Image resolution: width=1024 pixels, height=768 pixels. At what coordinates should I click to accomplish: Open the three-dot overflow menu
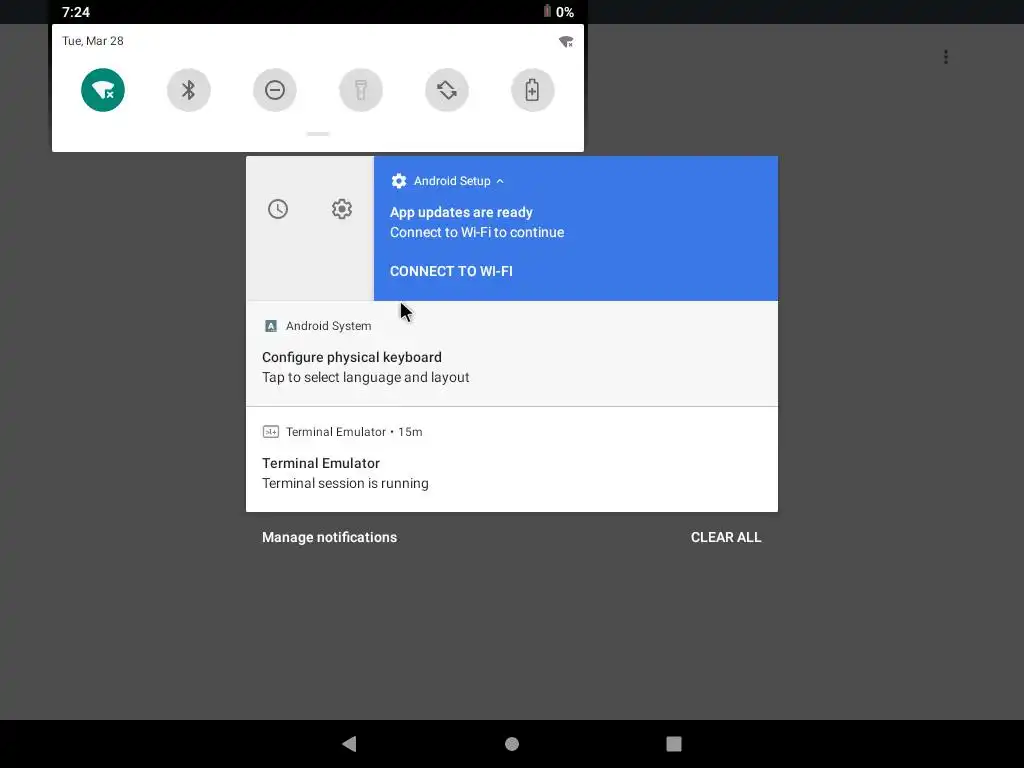[x=946, y=57]
